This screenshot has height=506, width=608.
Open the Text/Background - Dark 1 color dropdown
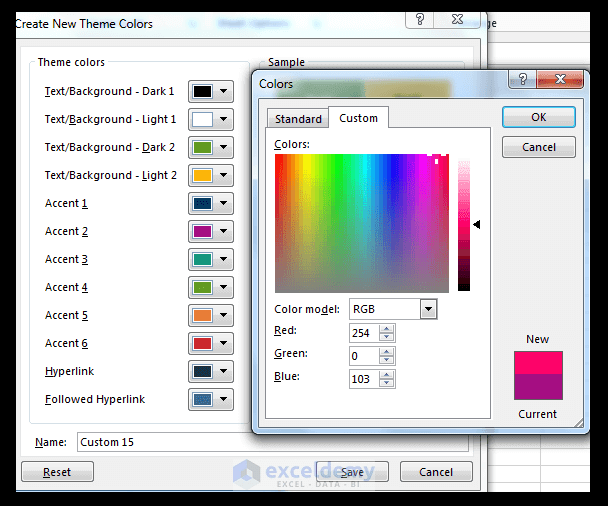tap(211, 92)
